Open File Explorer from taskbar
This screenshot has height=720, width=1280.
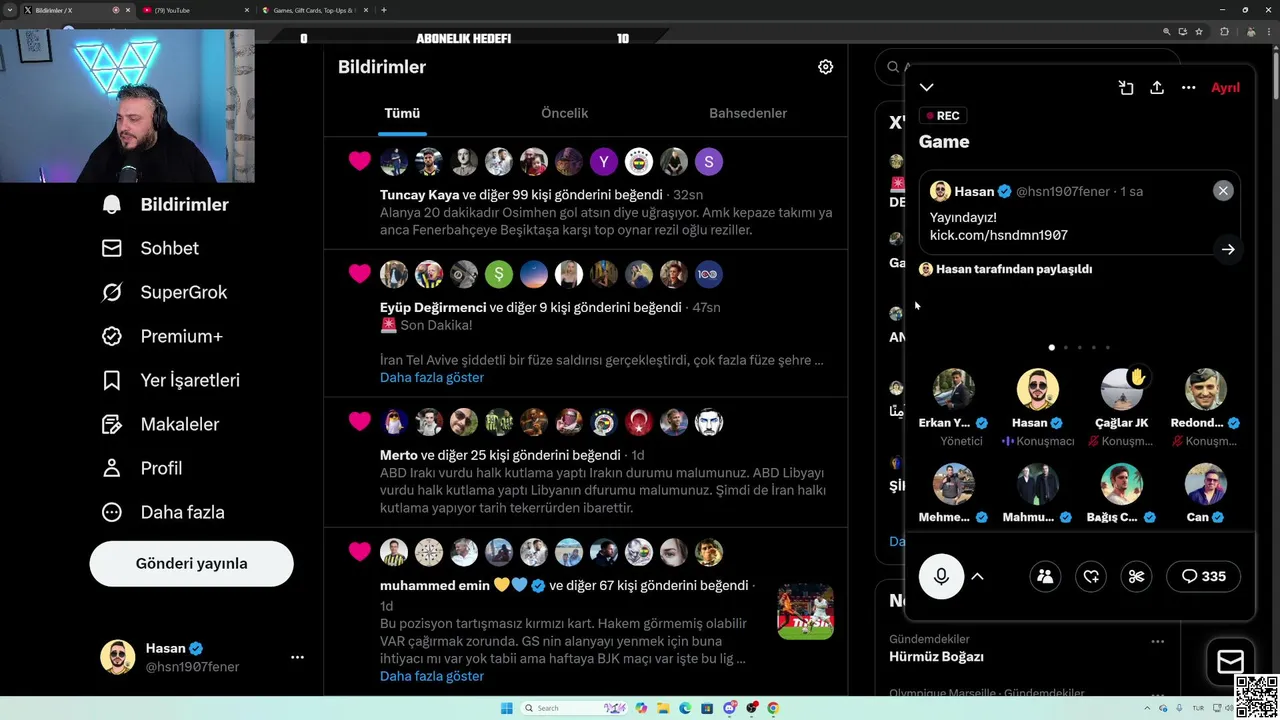pyautogui.click(x=663, y=708)
